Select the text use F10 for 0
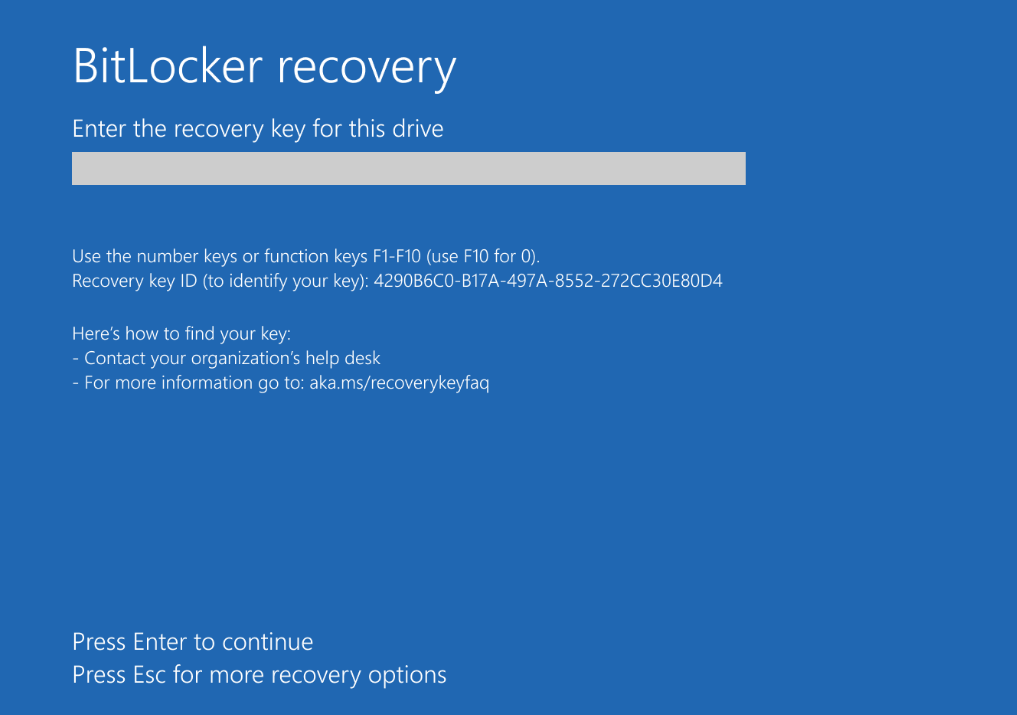 point(480,256)
